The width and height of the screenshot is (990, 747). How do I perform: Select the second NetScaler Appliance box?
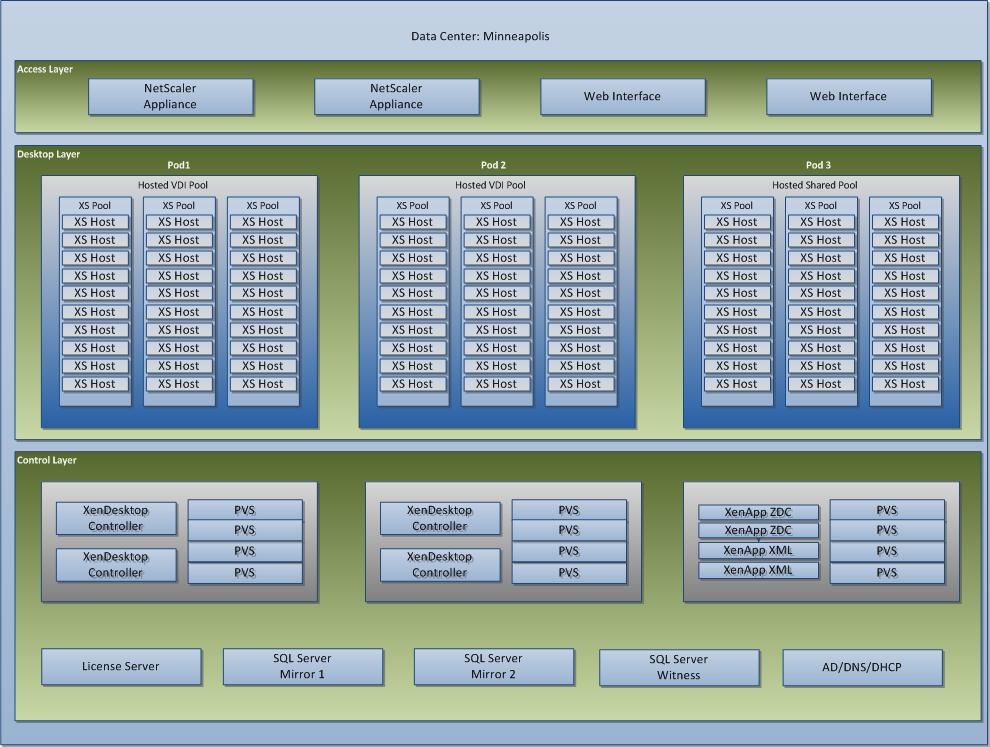click(396, 97)
